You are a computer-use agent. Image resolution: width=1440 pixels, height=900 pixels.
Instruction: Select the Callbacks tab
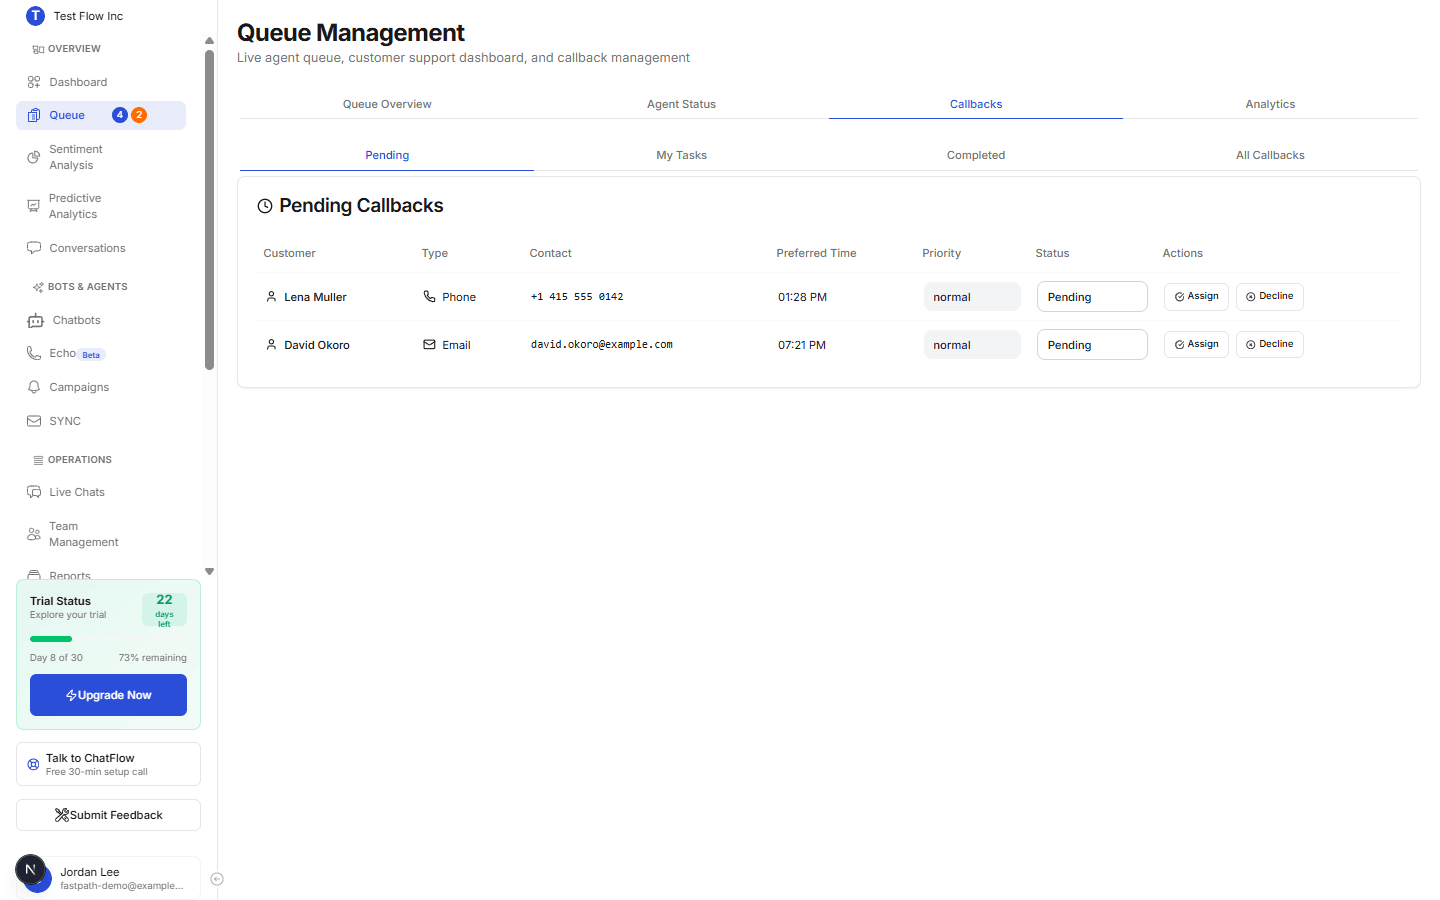pos(976,104)
